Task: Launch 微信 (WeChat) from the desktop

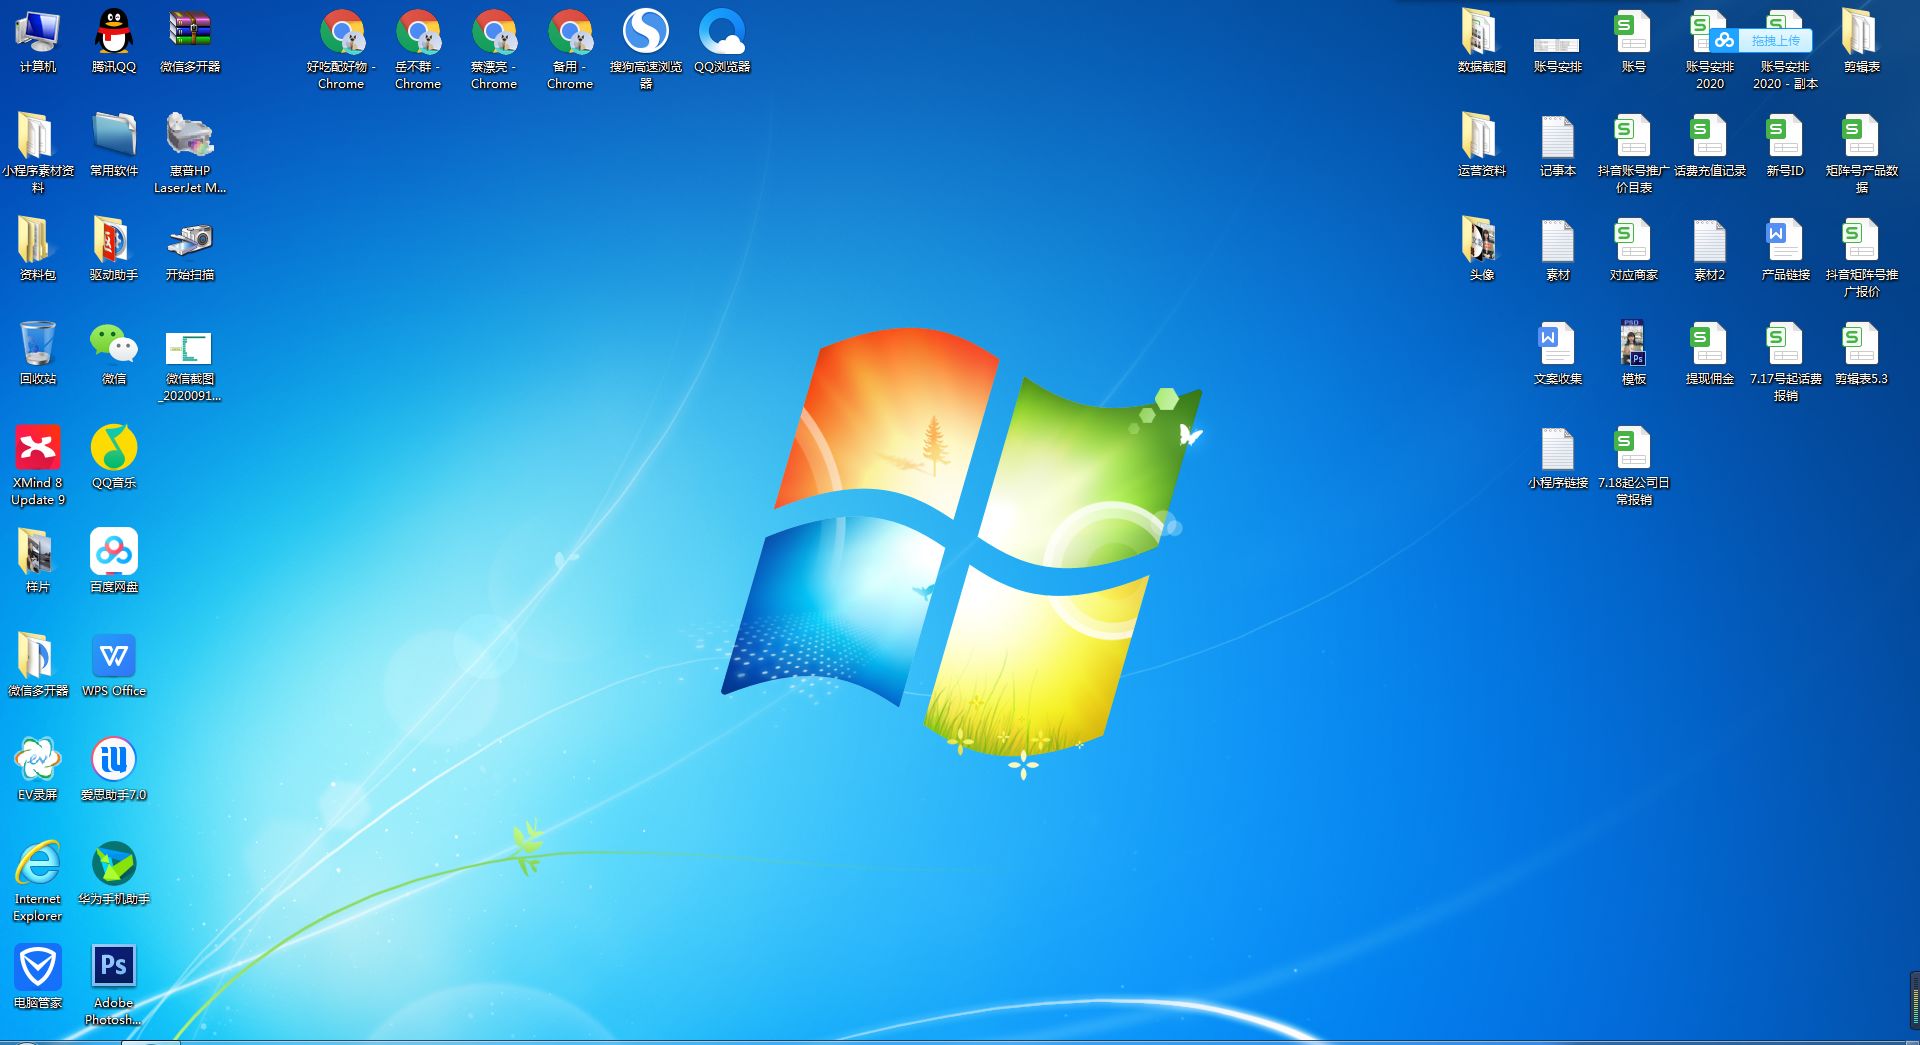Action: (x=114, y=346)
